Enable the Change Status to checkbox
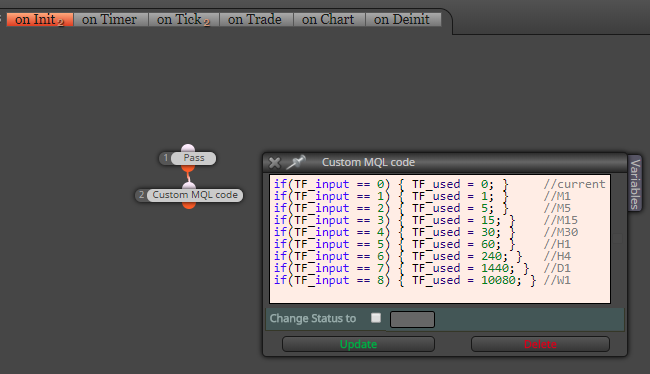The image size is (650, 374). (376, 318)
